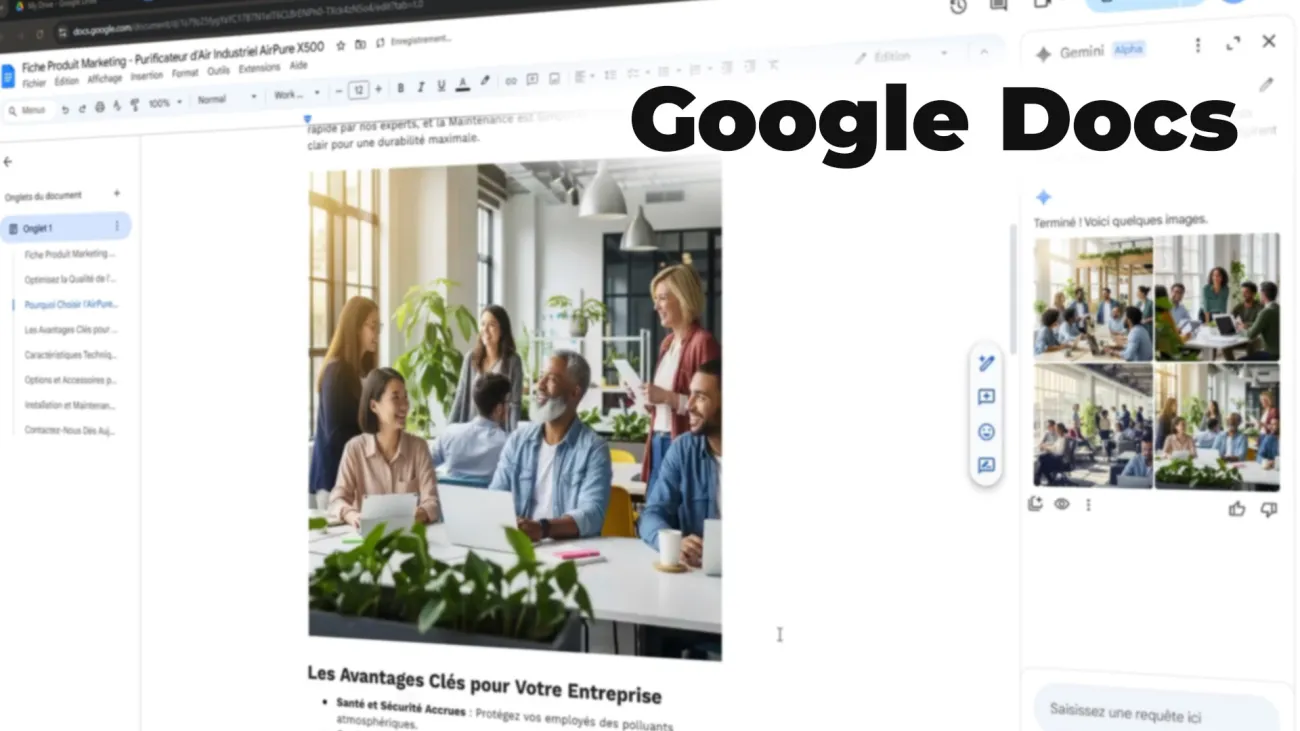
Task: Click the text color icon with underline swatch
Action: [462, 85]
